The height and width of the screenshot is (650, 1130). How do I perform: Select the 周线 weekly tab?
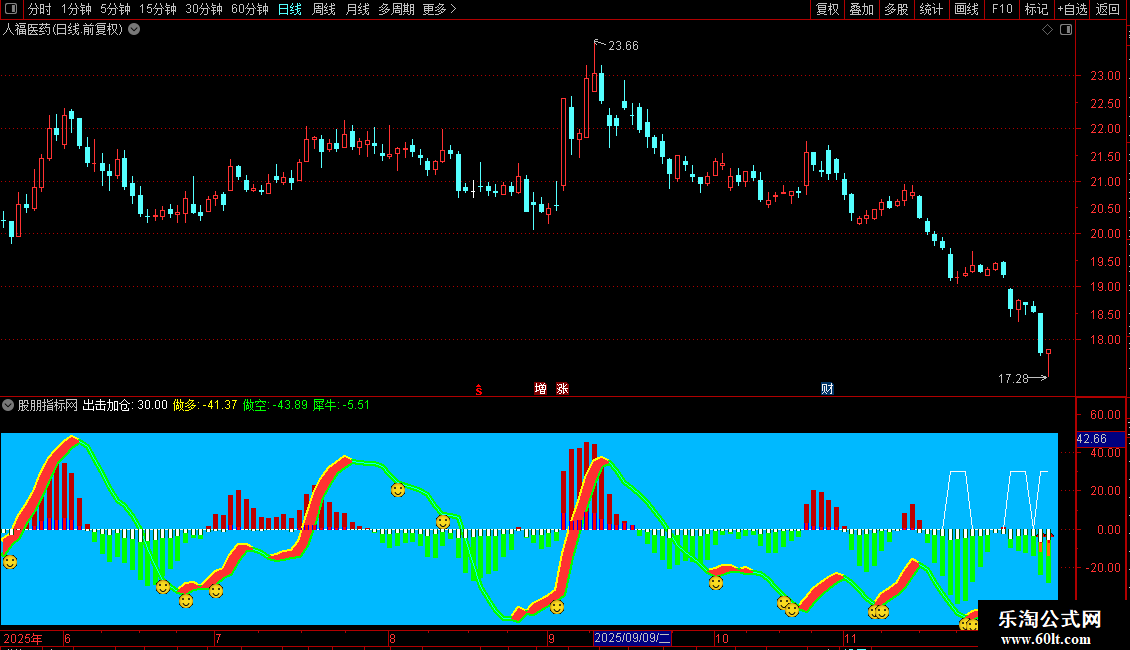coord(324,9)
